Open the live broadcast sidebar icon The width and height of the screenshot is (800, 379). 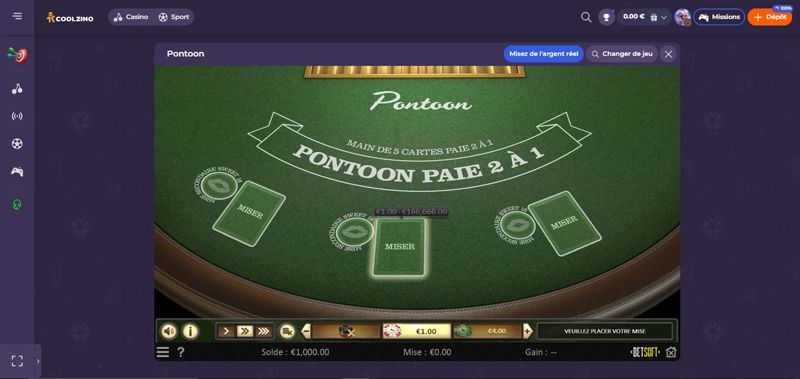click(17, 116)
